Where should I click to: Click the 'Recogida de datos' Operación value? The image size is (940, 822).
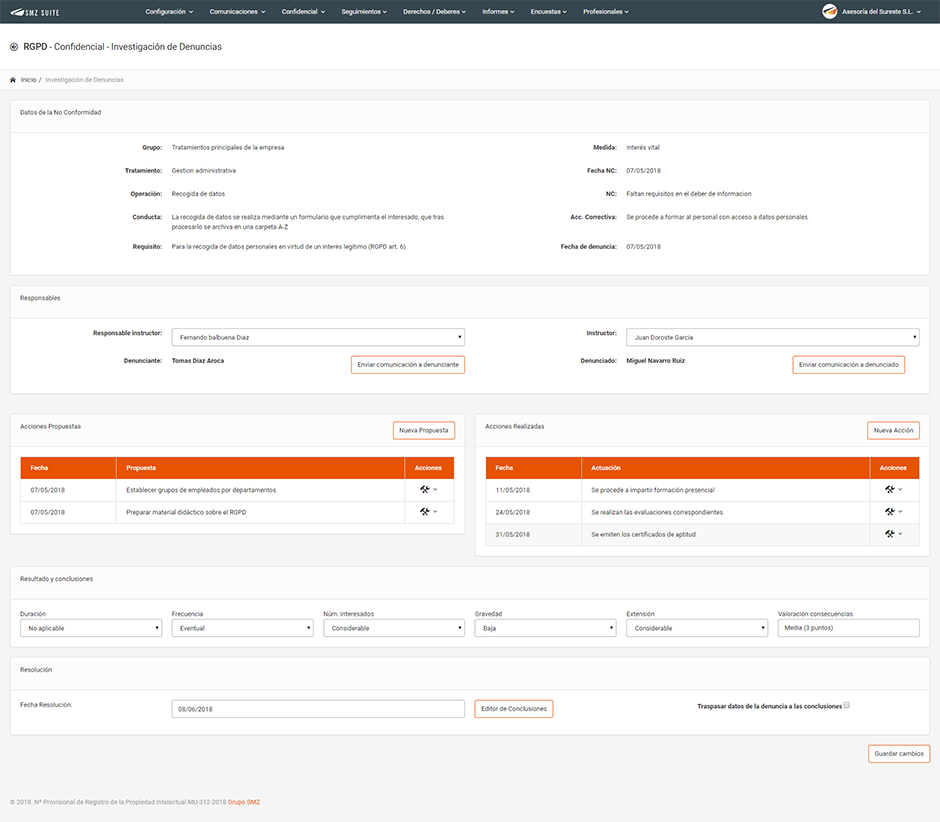click(198, 194)
